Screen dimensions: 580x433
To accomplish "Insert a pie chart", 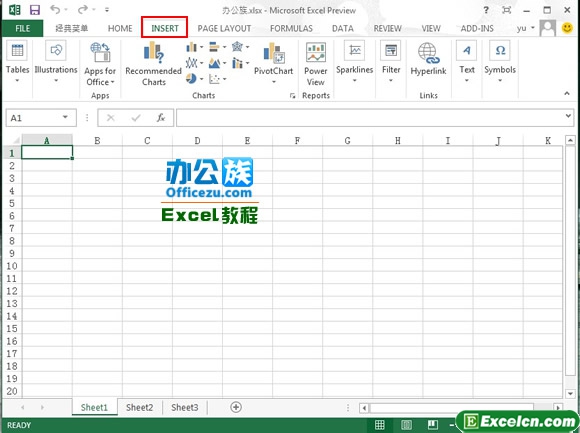I will coord(191,78).
